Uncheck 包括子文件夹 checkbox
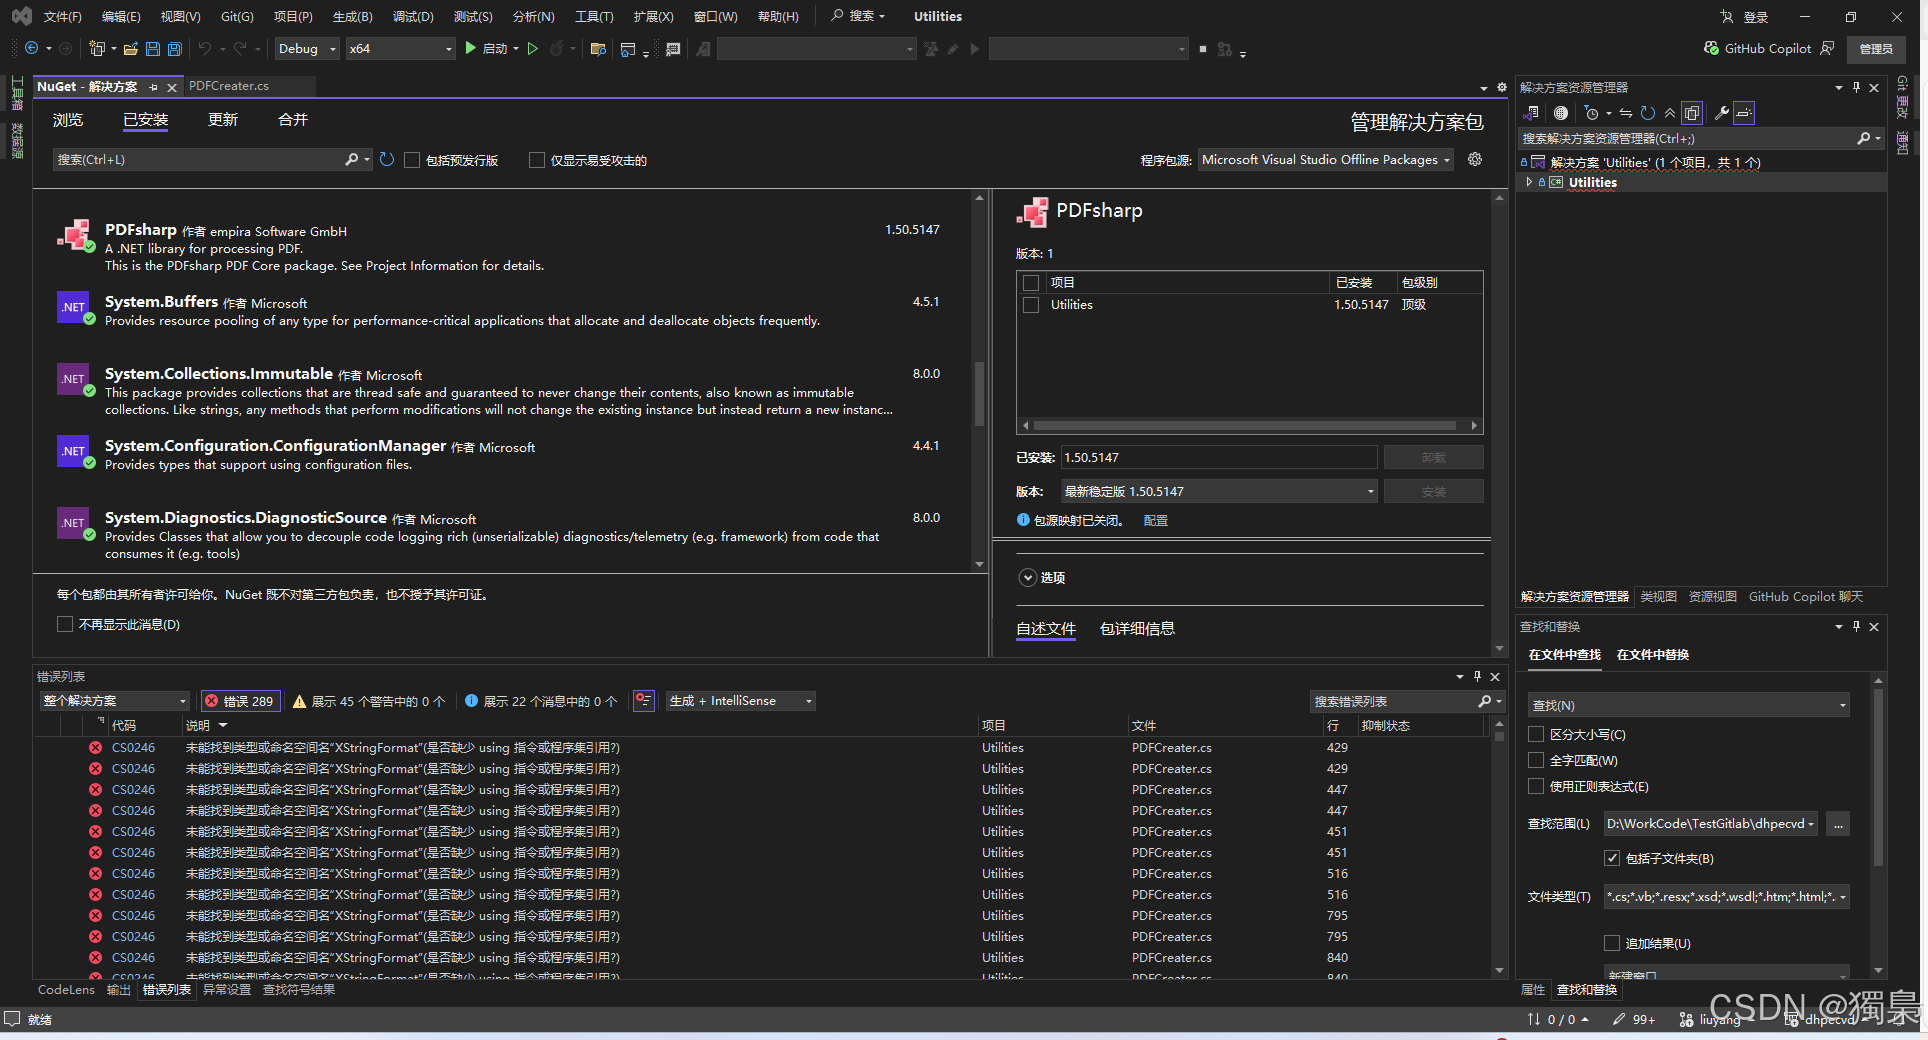 click(x=1612, y=858)
